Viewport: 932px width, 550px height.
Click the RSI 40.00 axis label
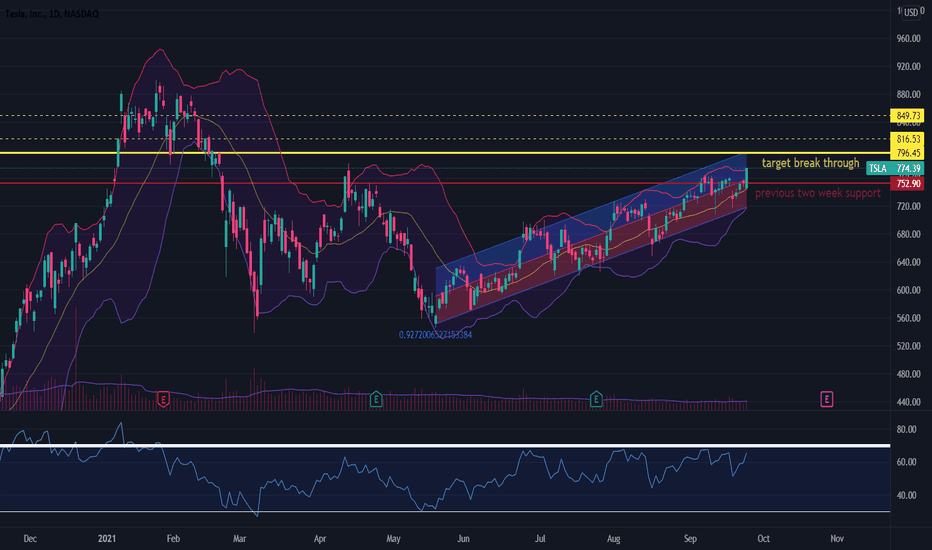(x=906, y=495)
